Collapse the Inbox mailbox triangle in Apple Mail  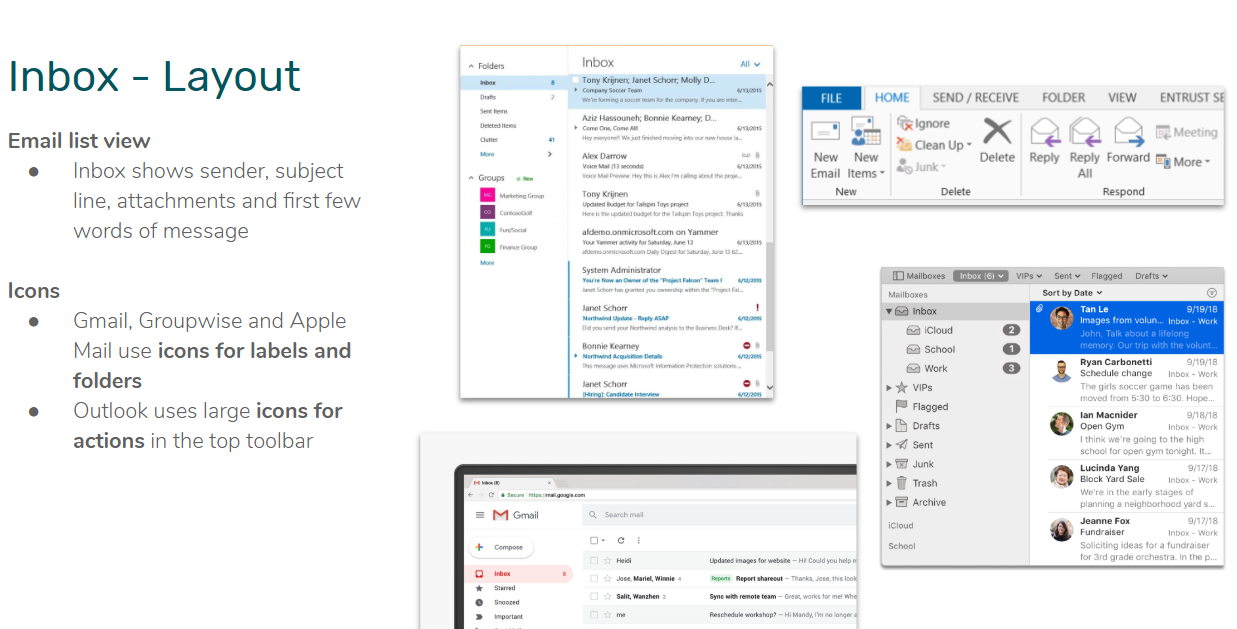889,311
